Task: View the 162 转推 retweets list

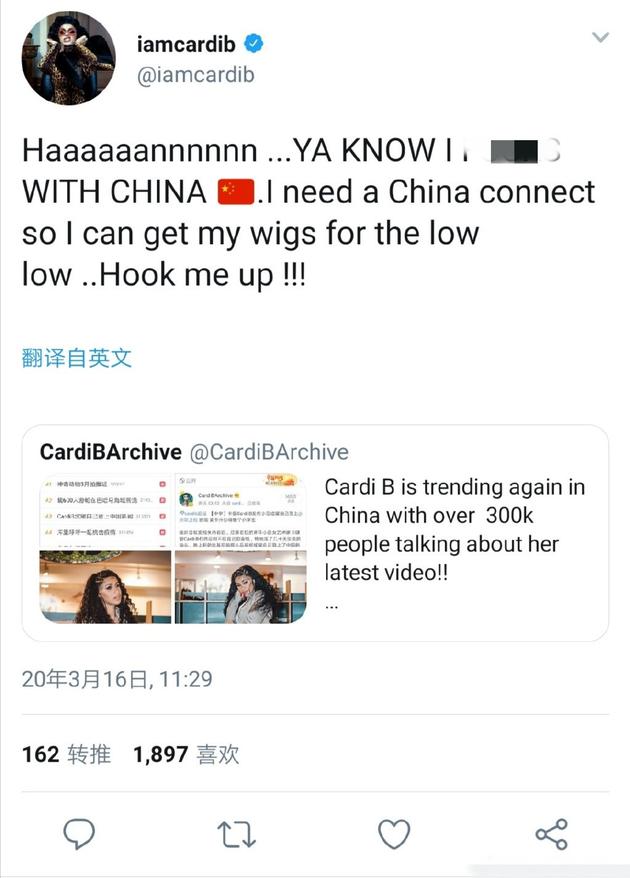Action: pos(66,754)
